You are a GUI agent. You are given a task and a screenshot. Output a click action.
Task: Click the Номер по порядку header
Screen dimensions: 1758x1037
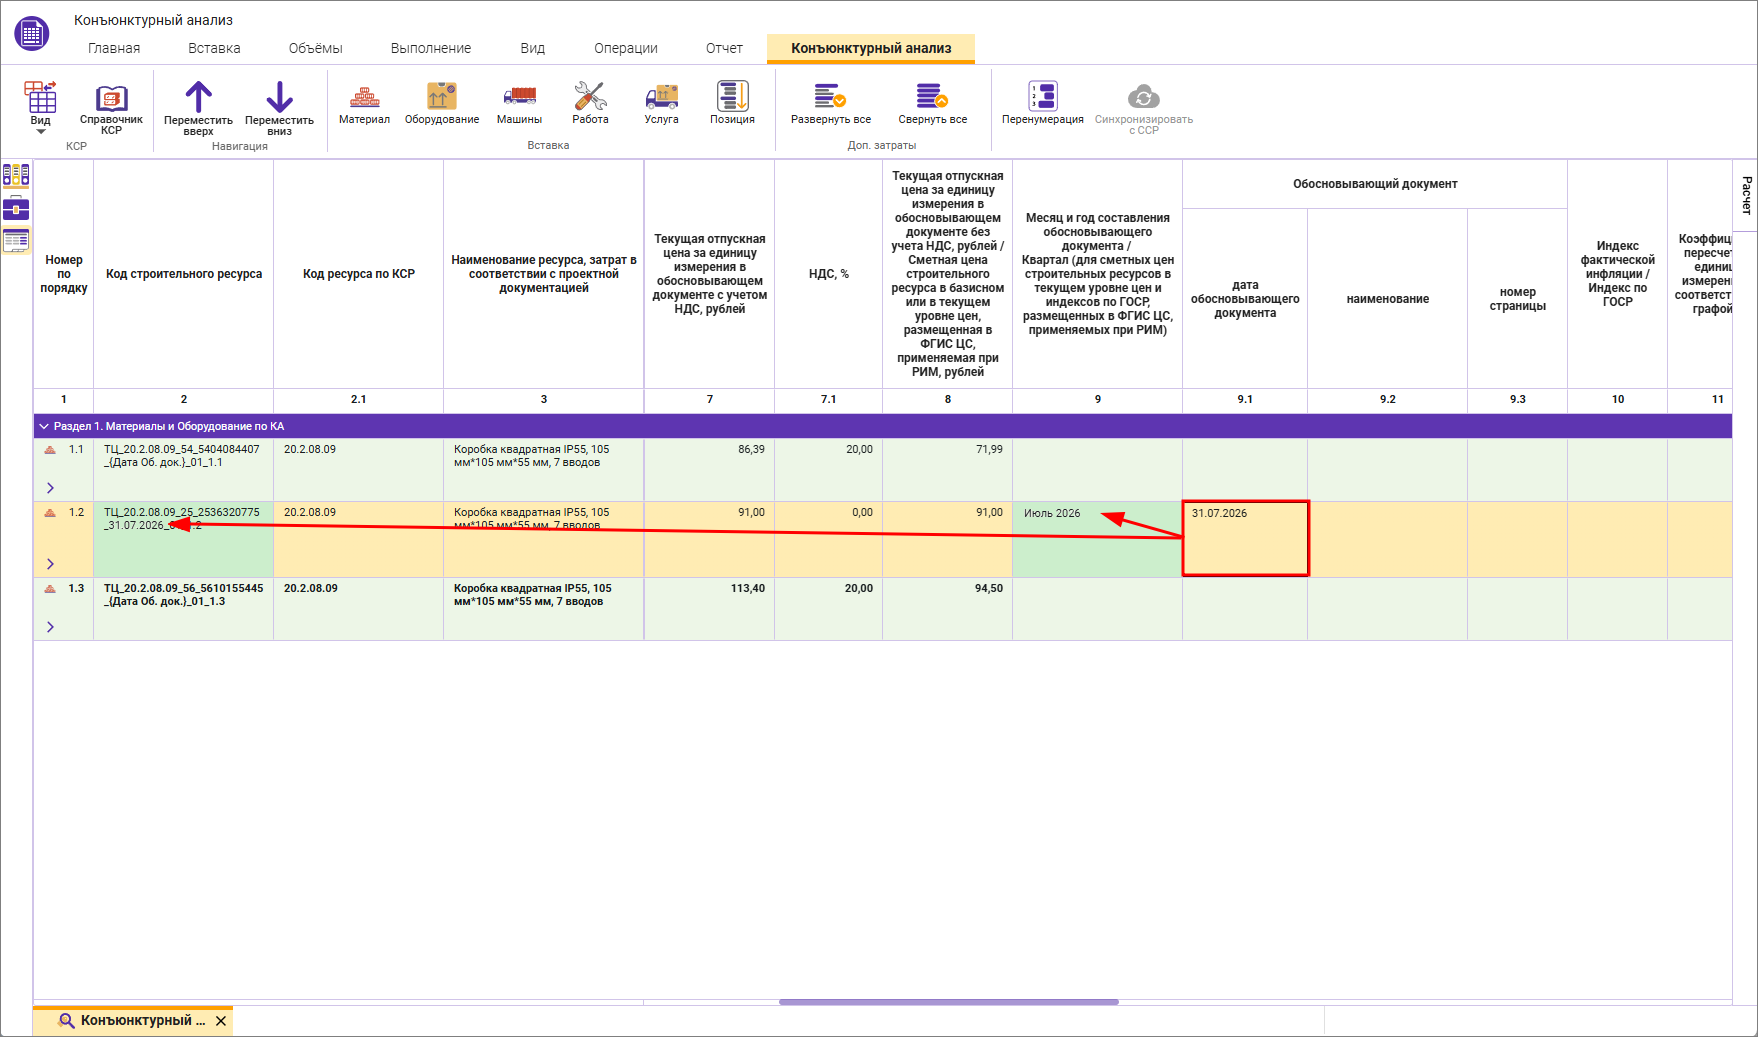[63, 274]
